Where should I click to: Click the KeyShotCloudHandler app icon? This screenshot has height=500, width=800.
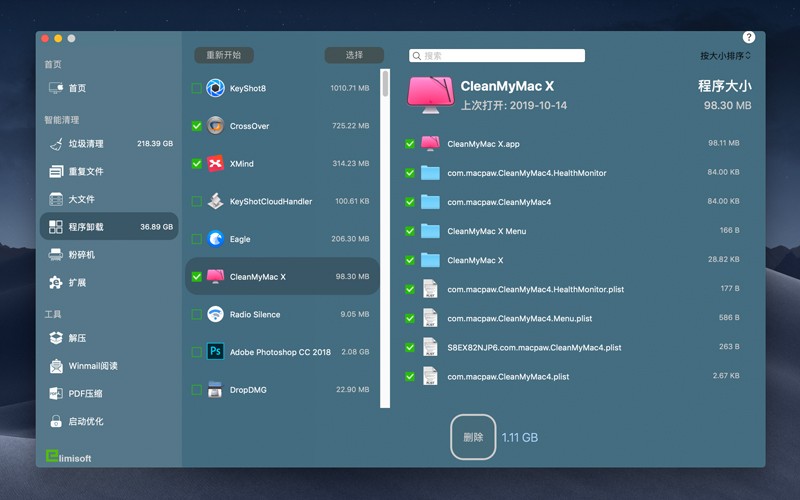pyautogui.click(x=215, y=201)
